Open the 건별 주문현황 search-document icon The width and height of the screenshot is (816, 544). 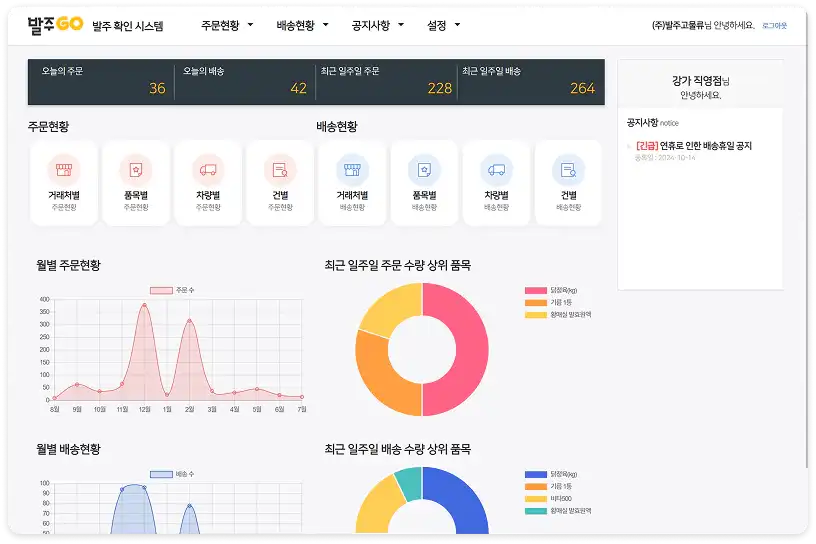tap(280, 170)
